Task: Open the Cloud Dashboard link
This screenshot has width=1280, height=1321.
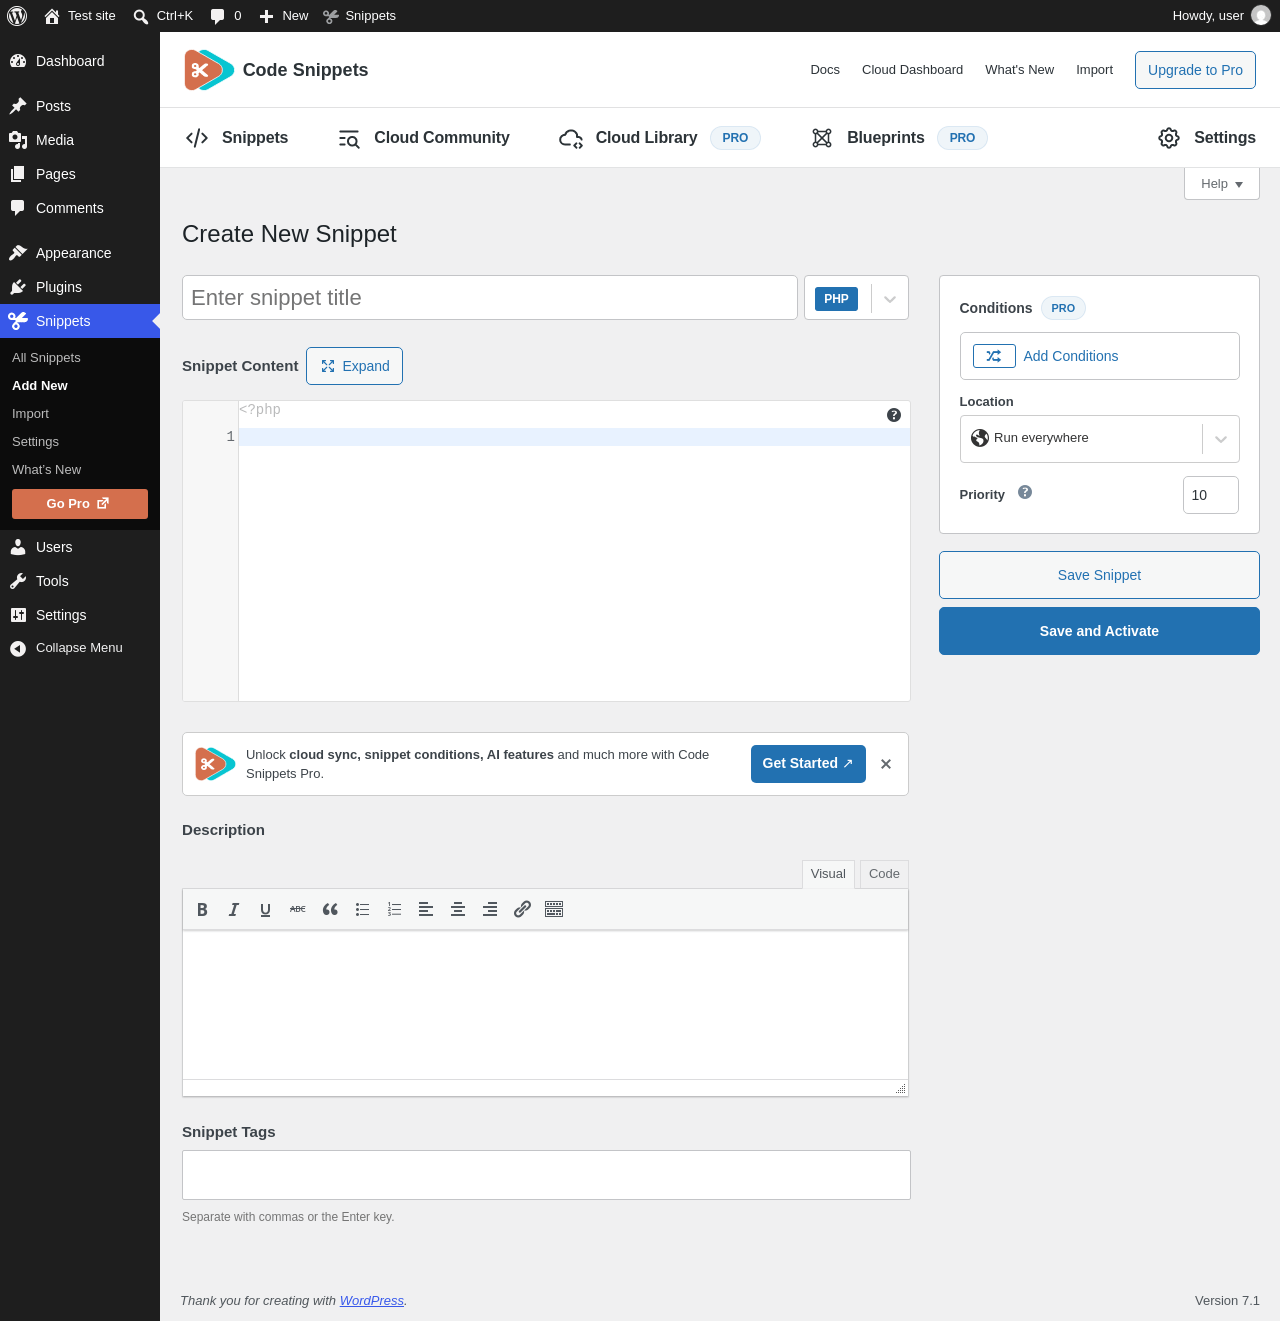Action: click(x=912, y=70)
